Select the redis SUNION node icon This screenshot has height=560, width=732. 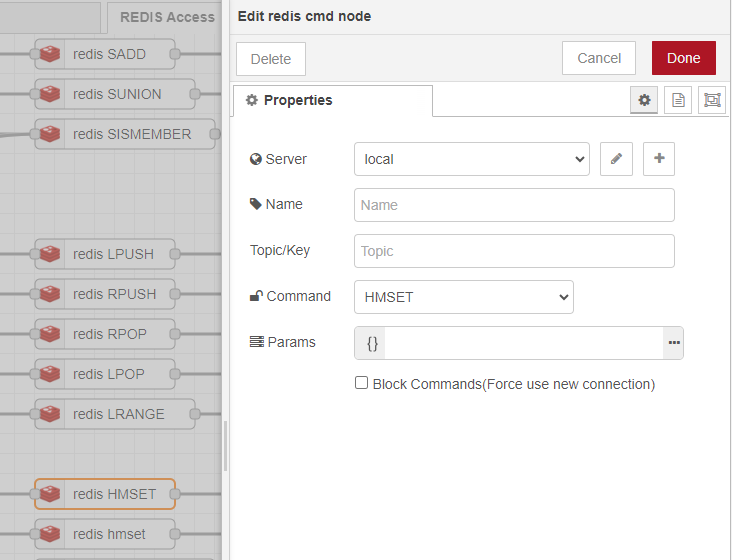[50, 94]
